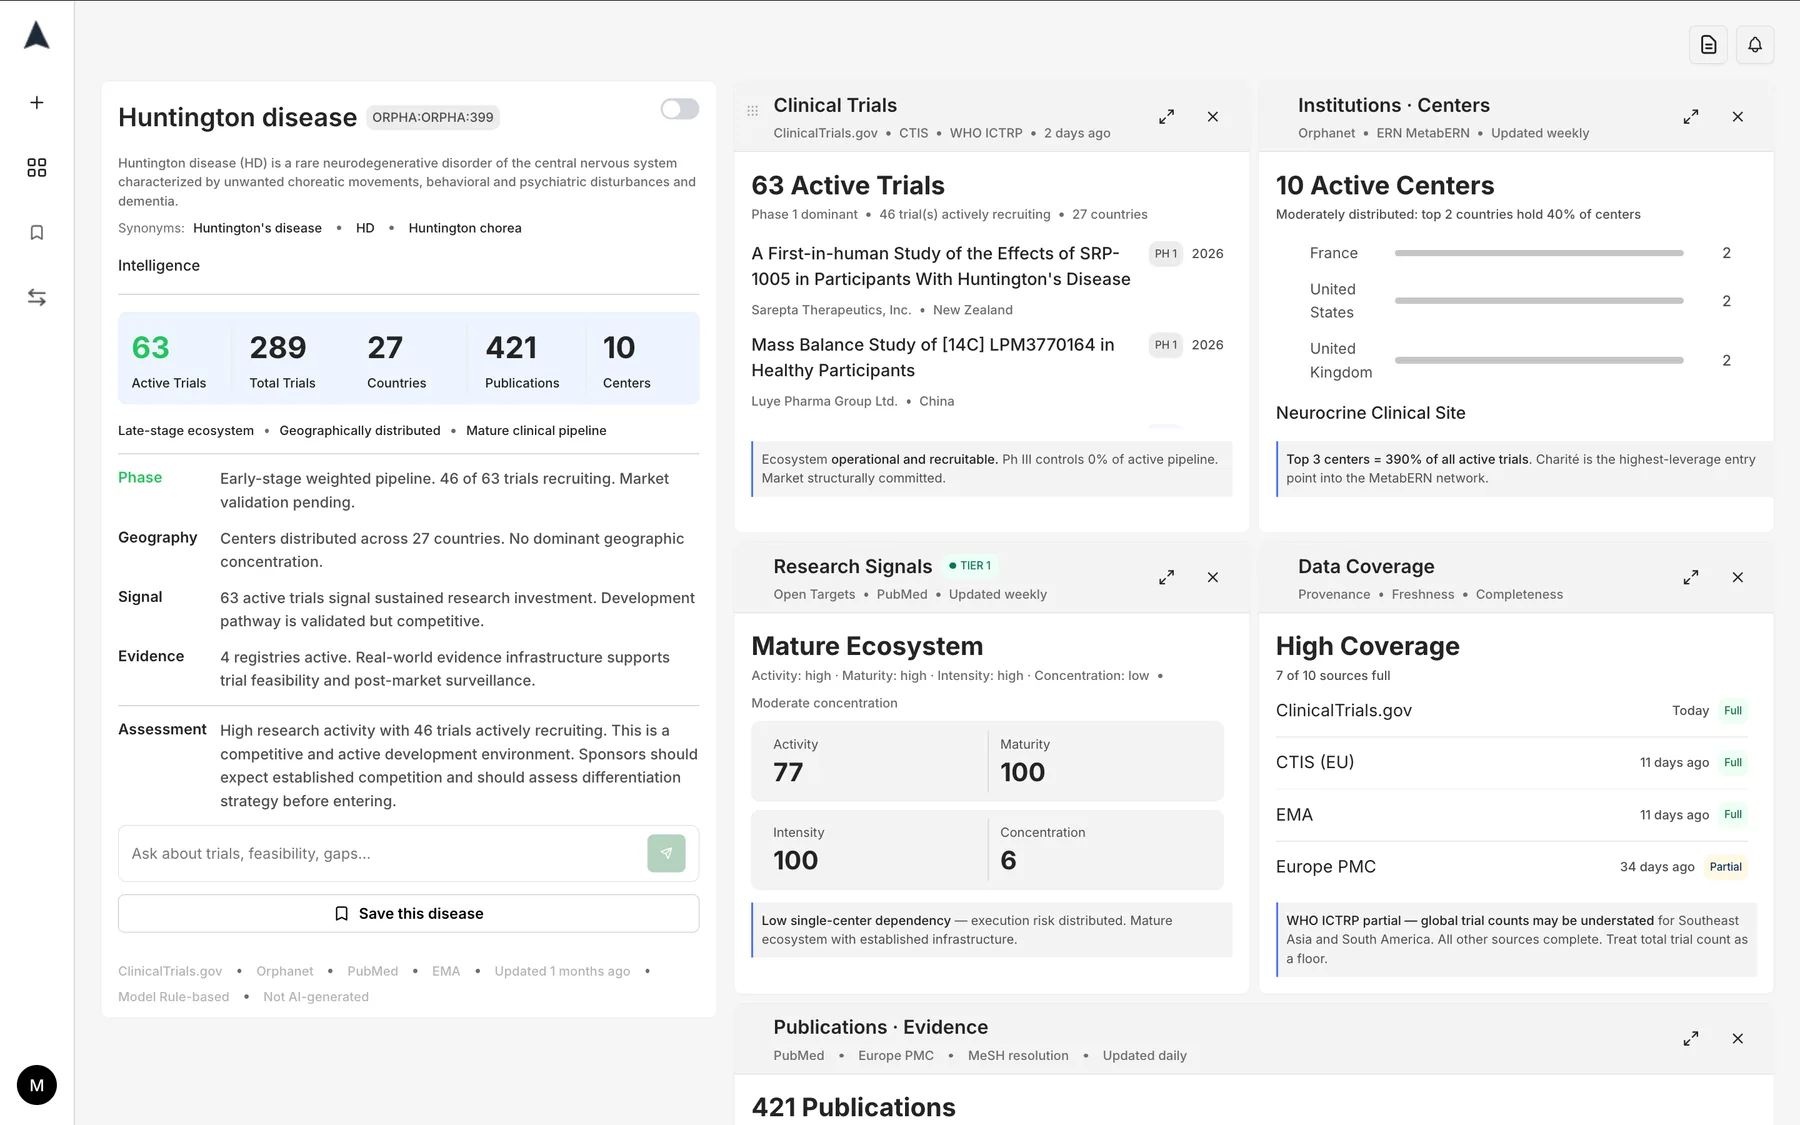Select the 10 Centers stat
The height and width of the screenshot is (1125, 1800).
tap(627, 359)
